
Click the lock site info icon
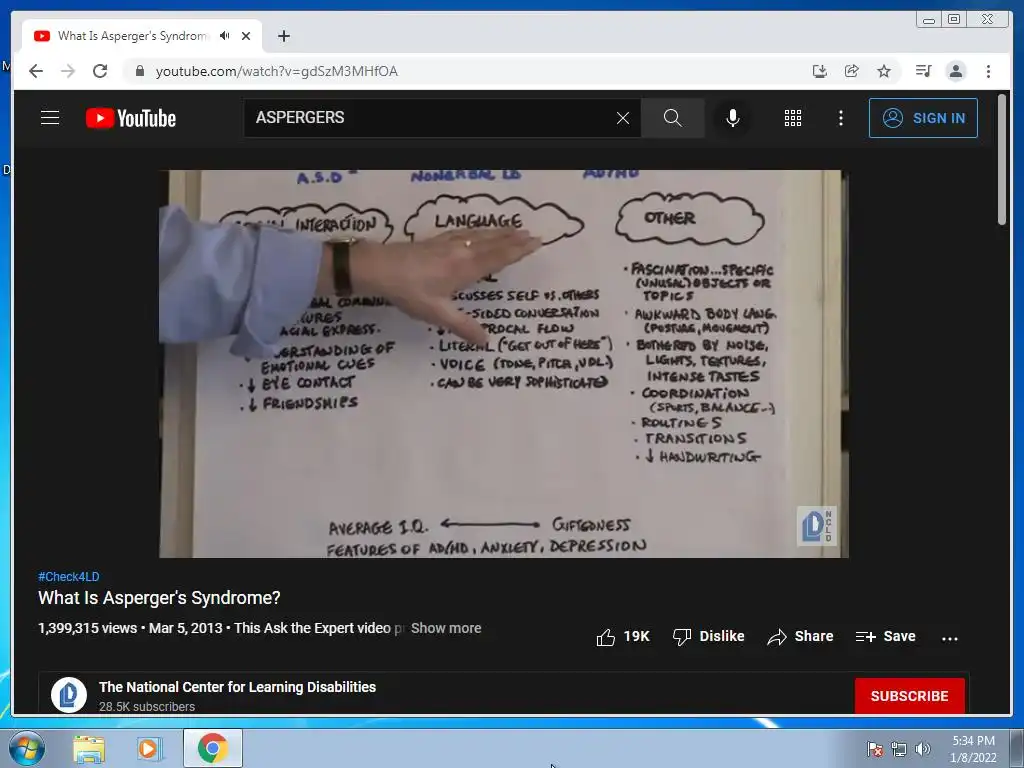pos(139,71)
